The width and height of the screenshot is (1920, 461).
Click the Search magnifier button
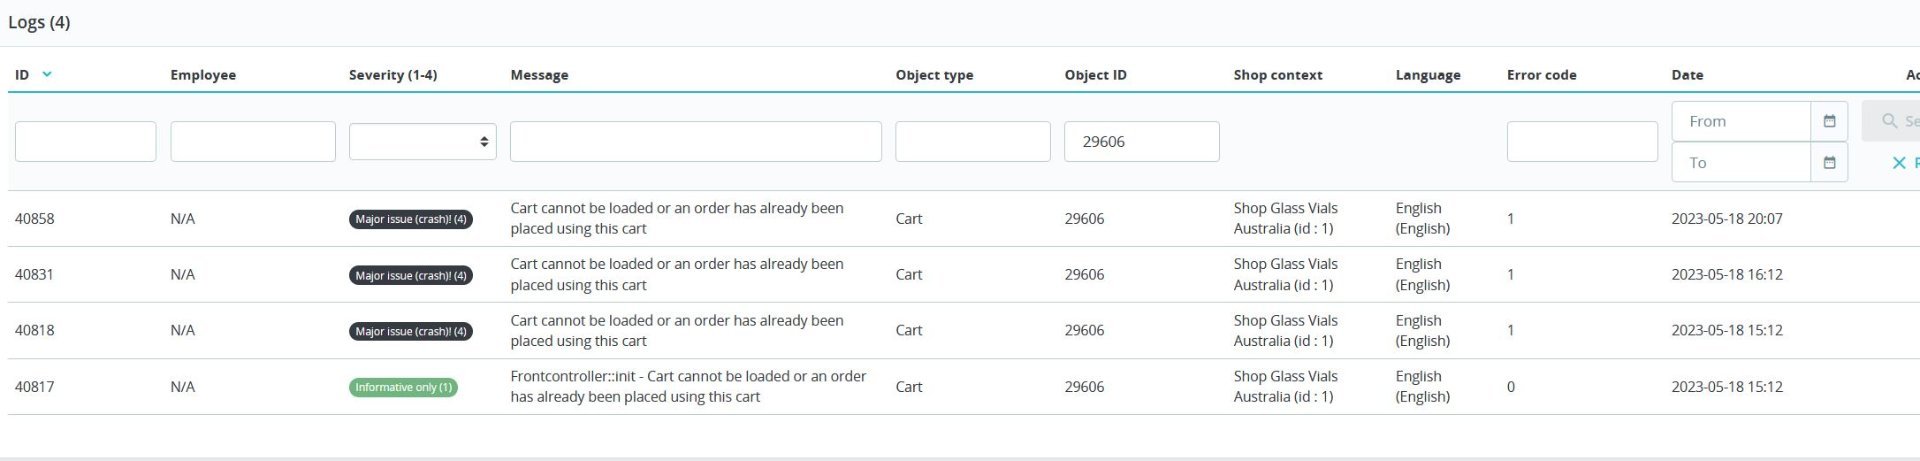click(x=1891, y=121)
